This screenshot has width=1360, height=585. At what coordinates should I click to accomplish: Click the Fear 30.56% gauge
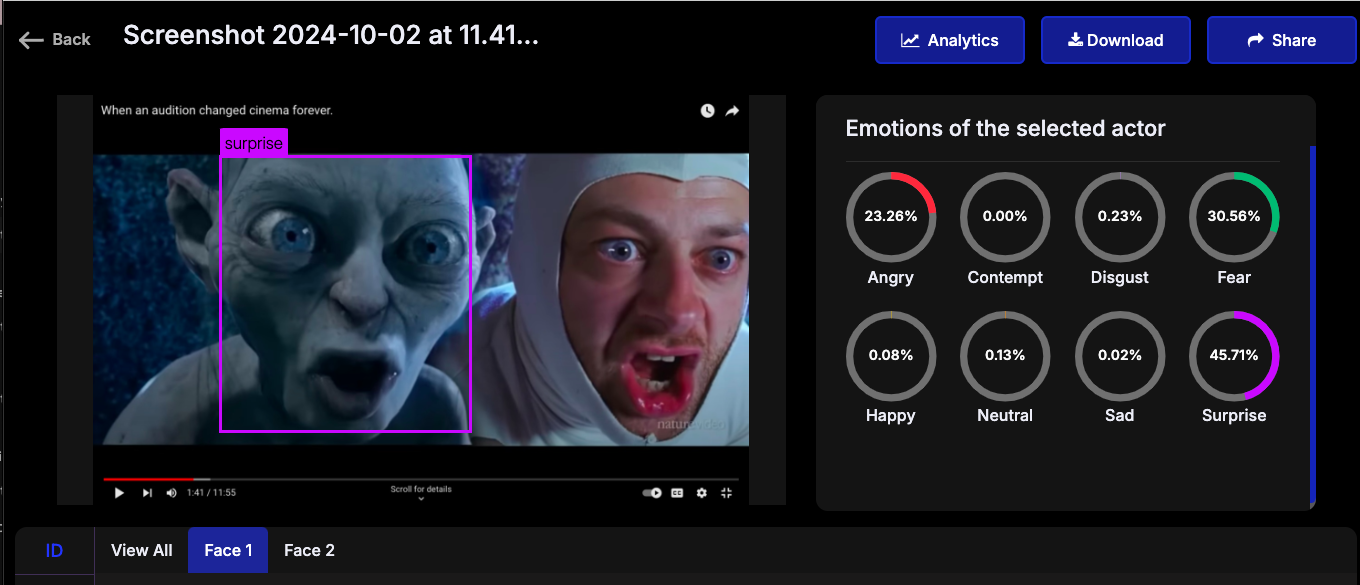[1234, 217]
